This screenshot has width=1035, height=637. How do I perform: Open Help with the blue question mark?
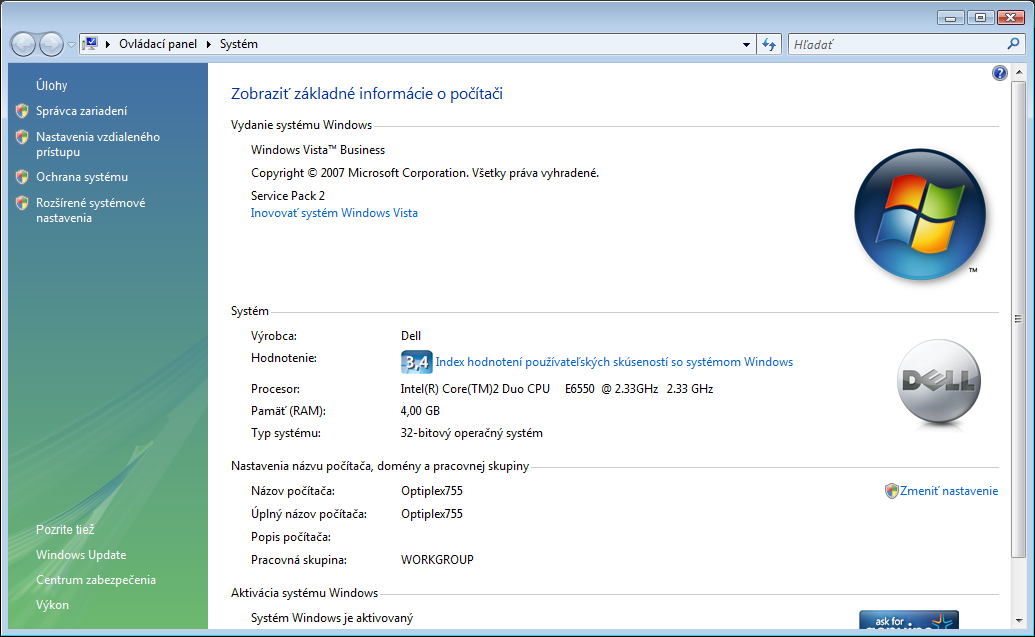999,73
